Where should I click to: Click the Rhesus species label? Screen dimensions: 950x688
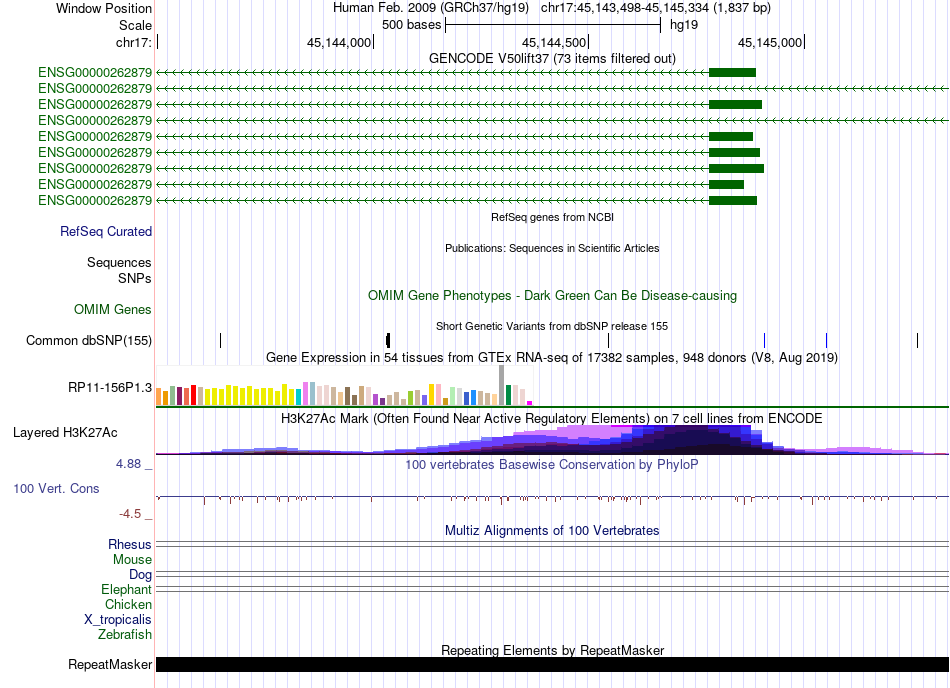(x=130, y=544)
